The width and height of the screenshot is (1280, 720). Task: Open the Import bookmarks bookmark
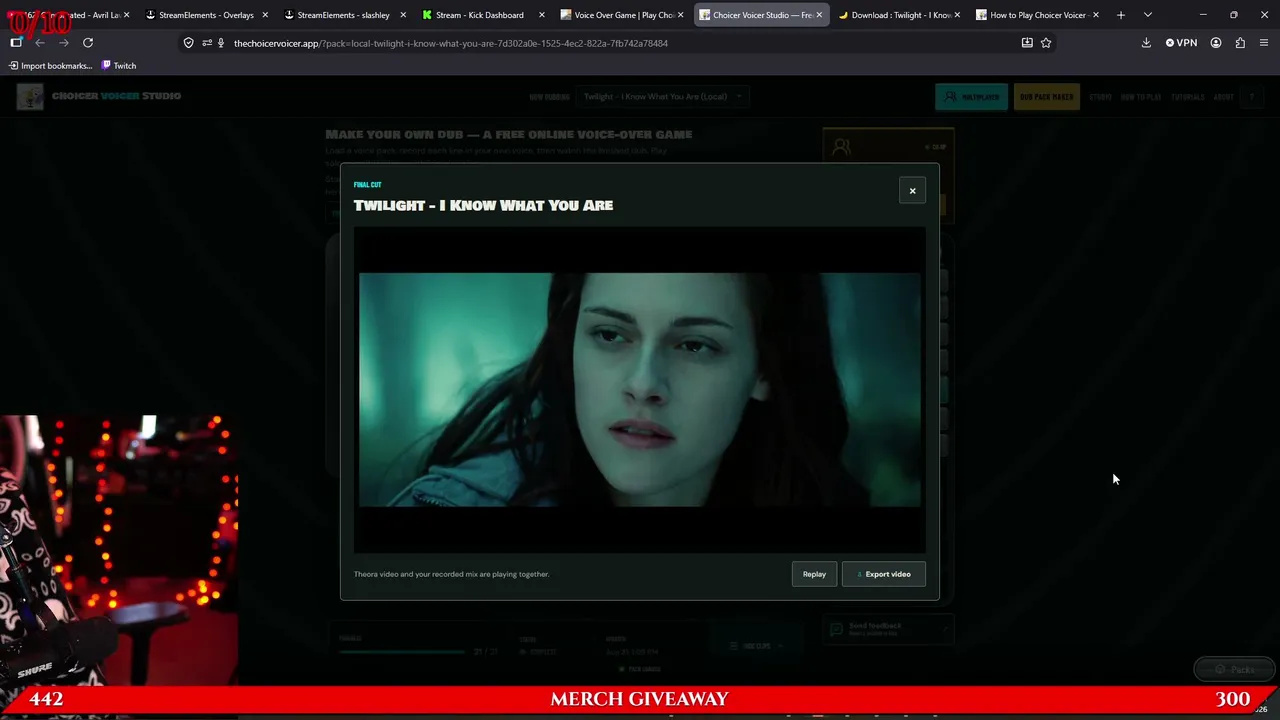point(50,66)
